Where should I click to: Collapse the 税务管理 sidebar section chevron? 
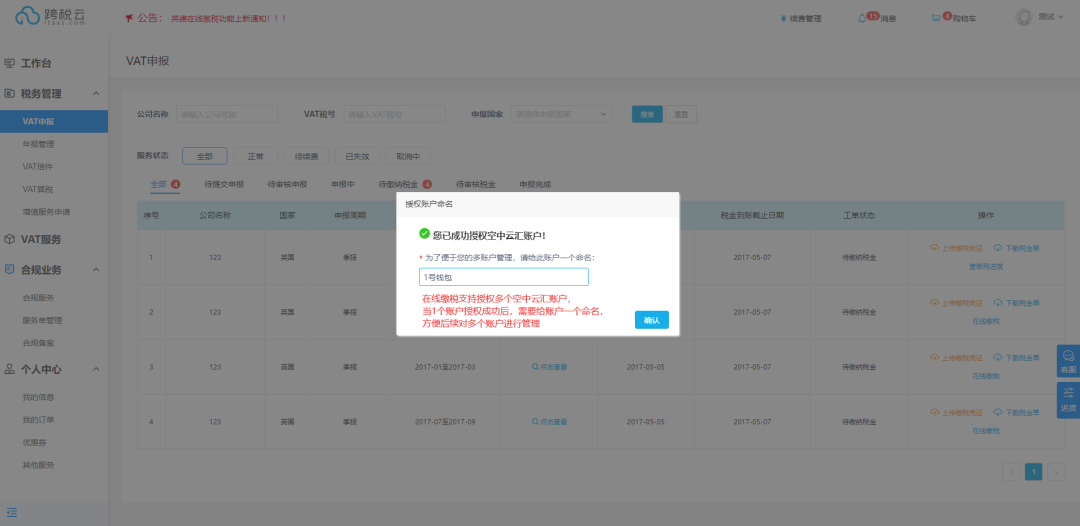click(x=96, y=93)
